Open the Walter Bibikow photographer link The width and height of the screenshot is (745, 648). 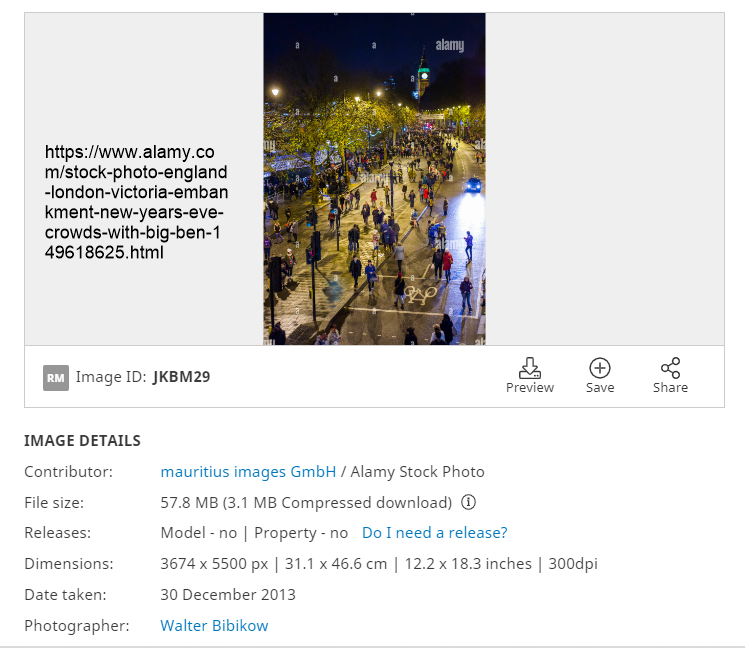pyautogui.click(x=214, y=626)
